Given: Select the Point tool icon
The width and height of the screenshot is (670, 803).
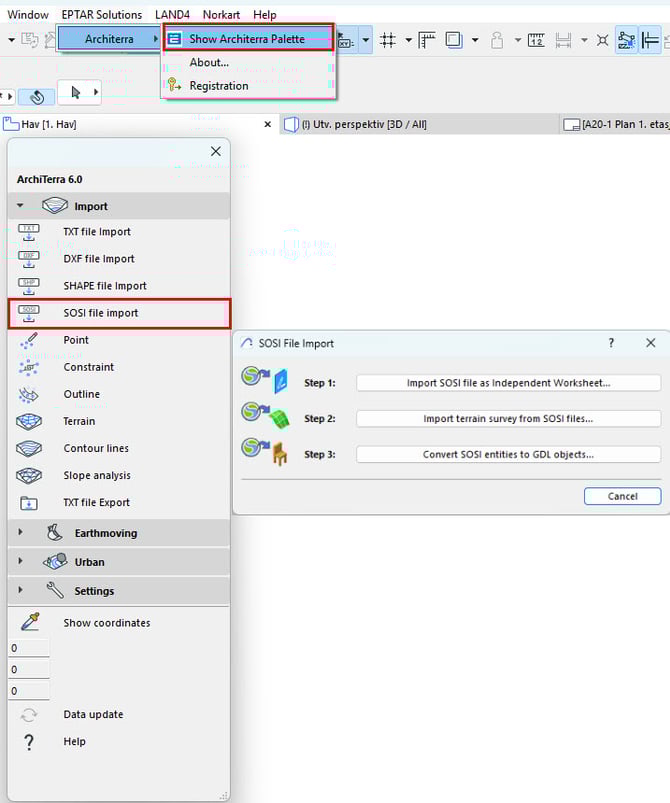Looking at the screenshot, I should click(x=29, y=340).
